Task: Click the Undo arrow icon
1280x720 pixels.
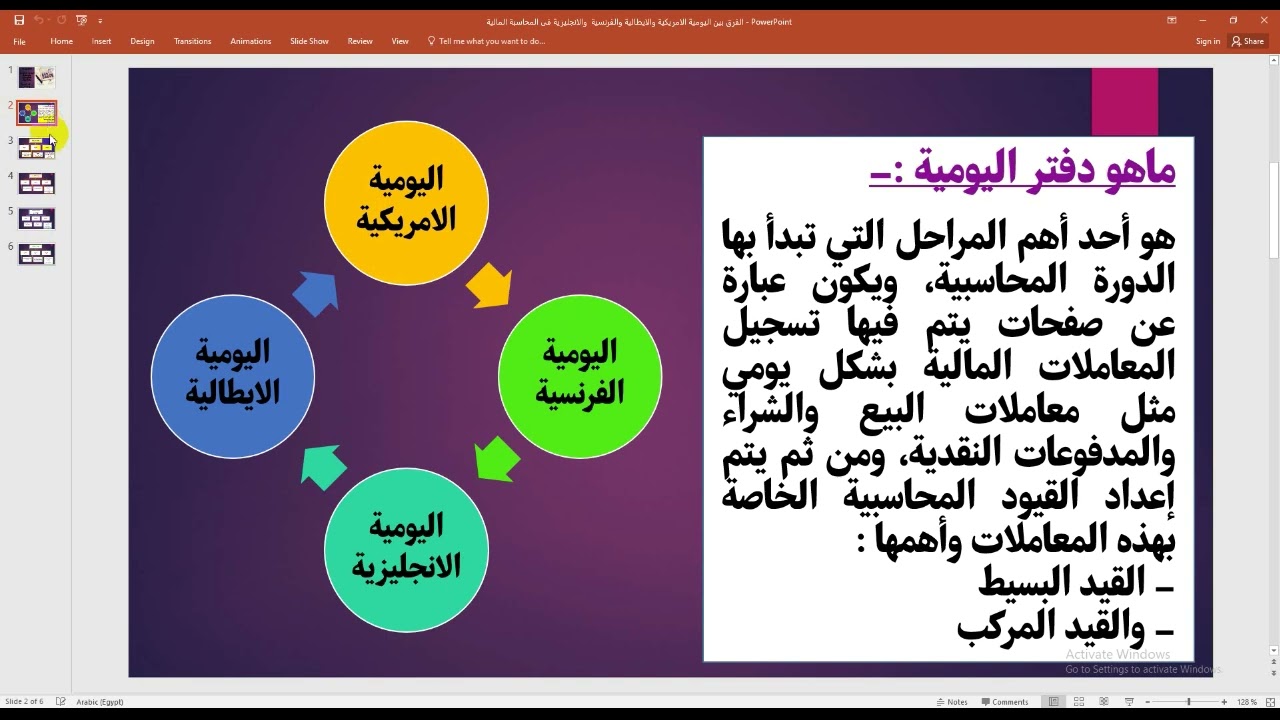Action: [x=39, y=20]
